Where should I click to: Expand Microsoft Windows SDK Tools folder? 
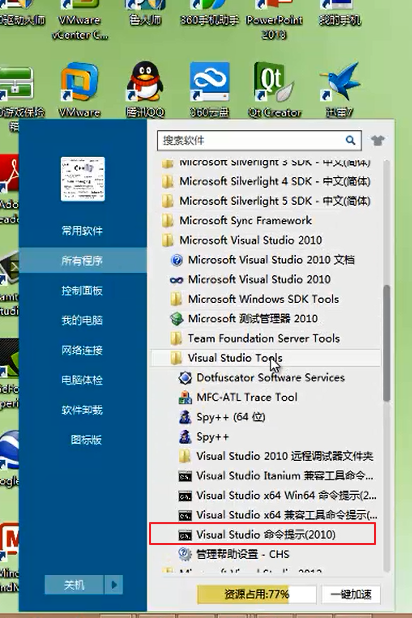click(x=254, y=299)
